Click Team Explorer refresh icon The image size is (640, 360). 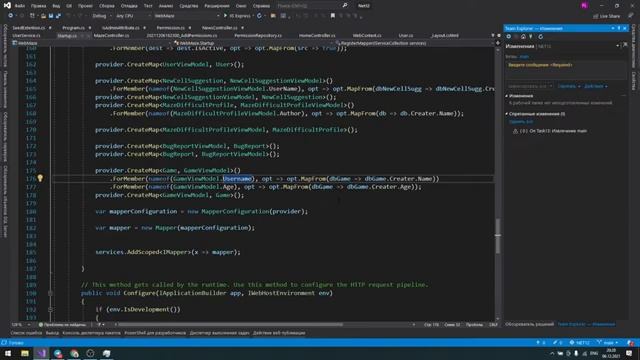click(x=540, y=37)
